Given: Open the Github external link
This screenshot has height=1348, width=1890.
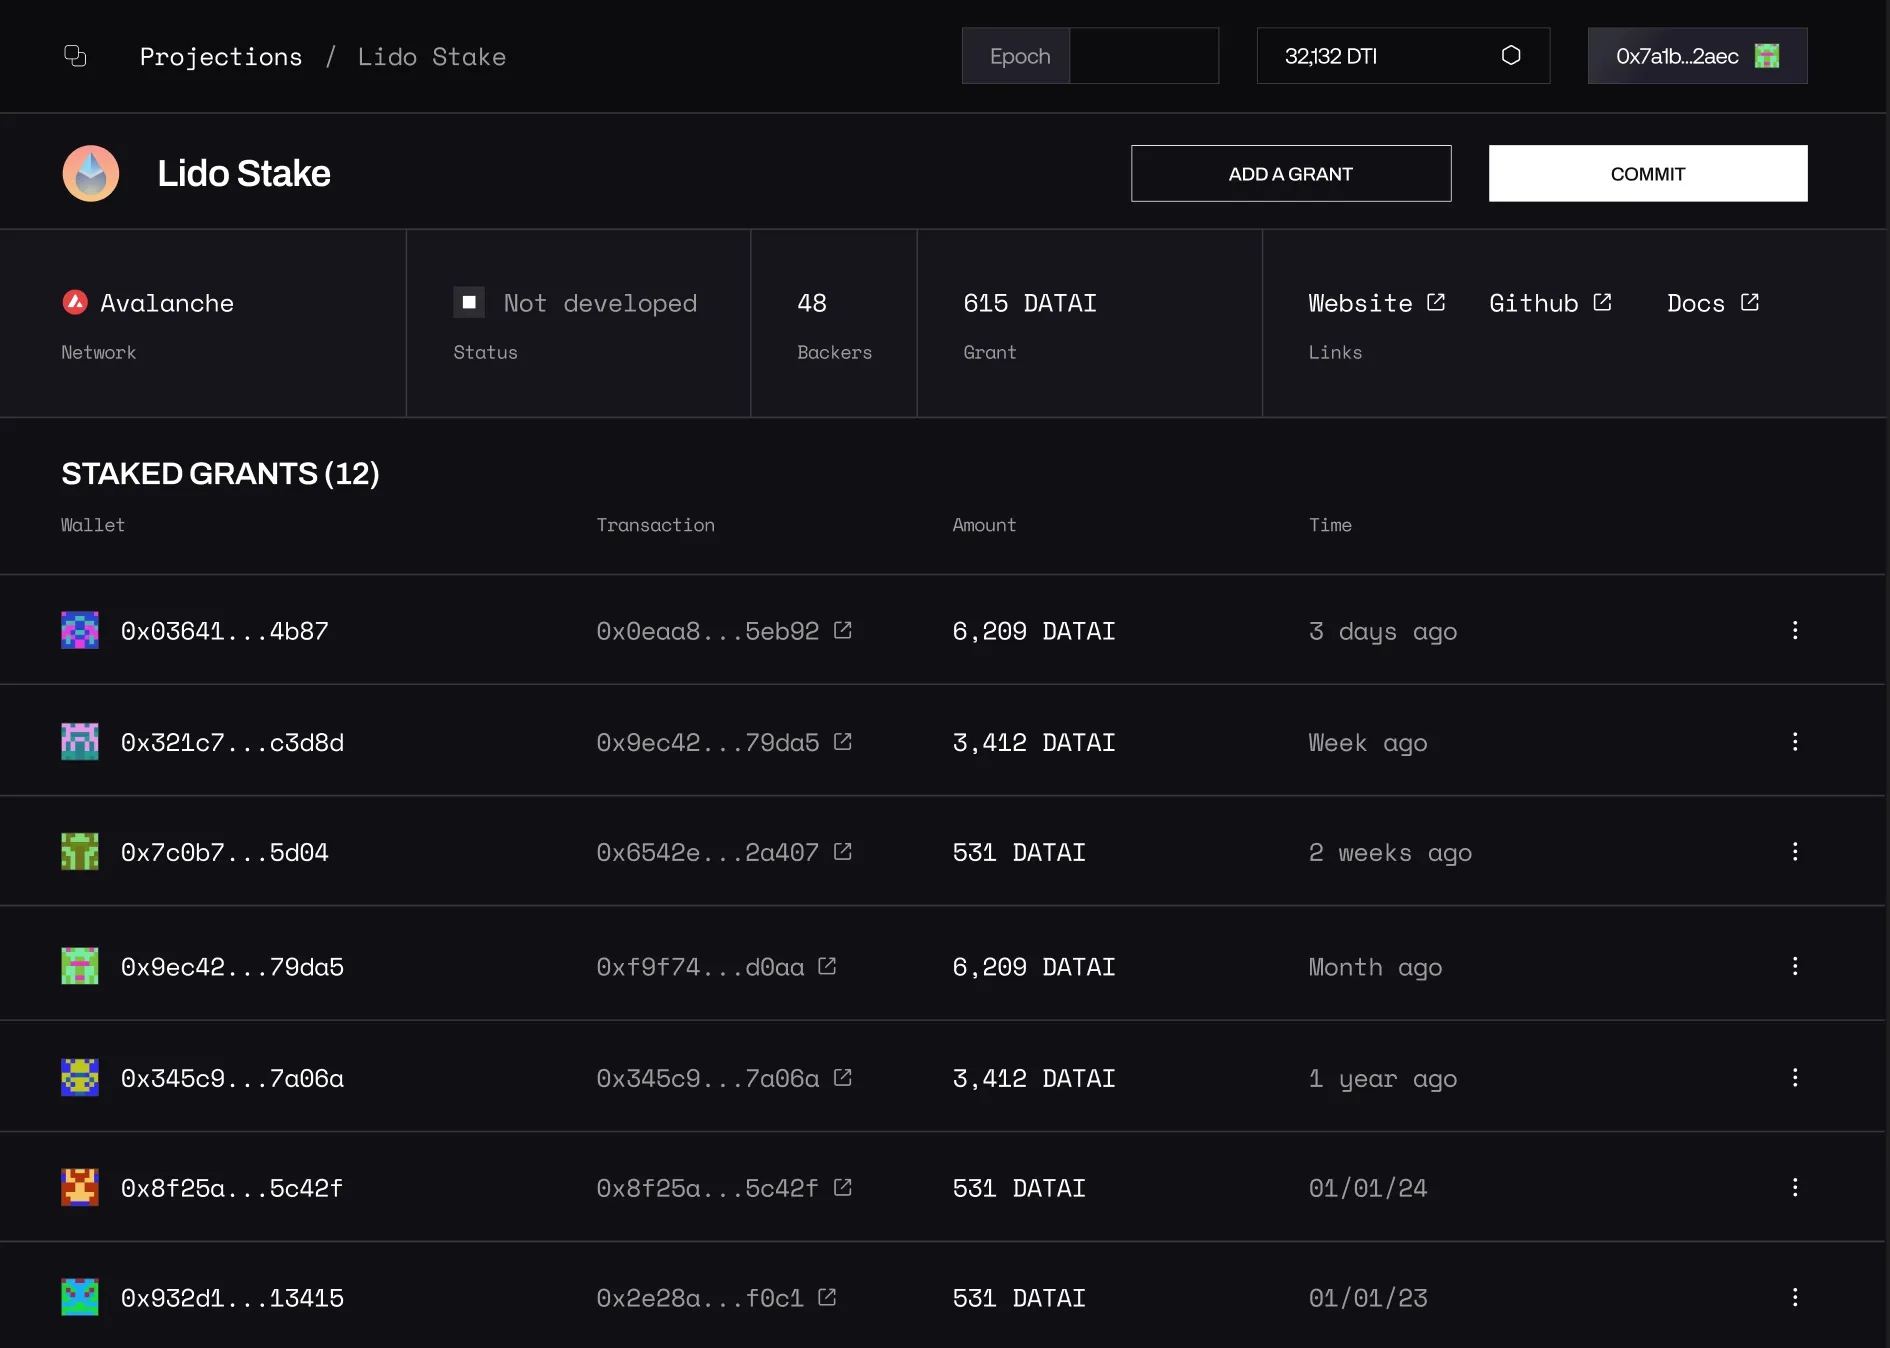Looking at the screenshot, I should [x=1549, y=303].
